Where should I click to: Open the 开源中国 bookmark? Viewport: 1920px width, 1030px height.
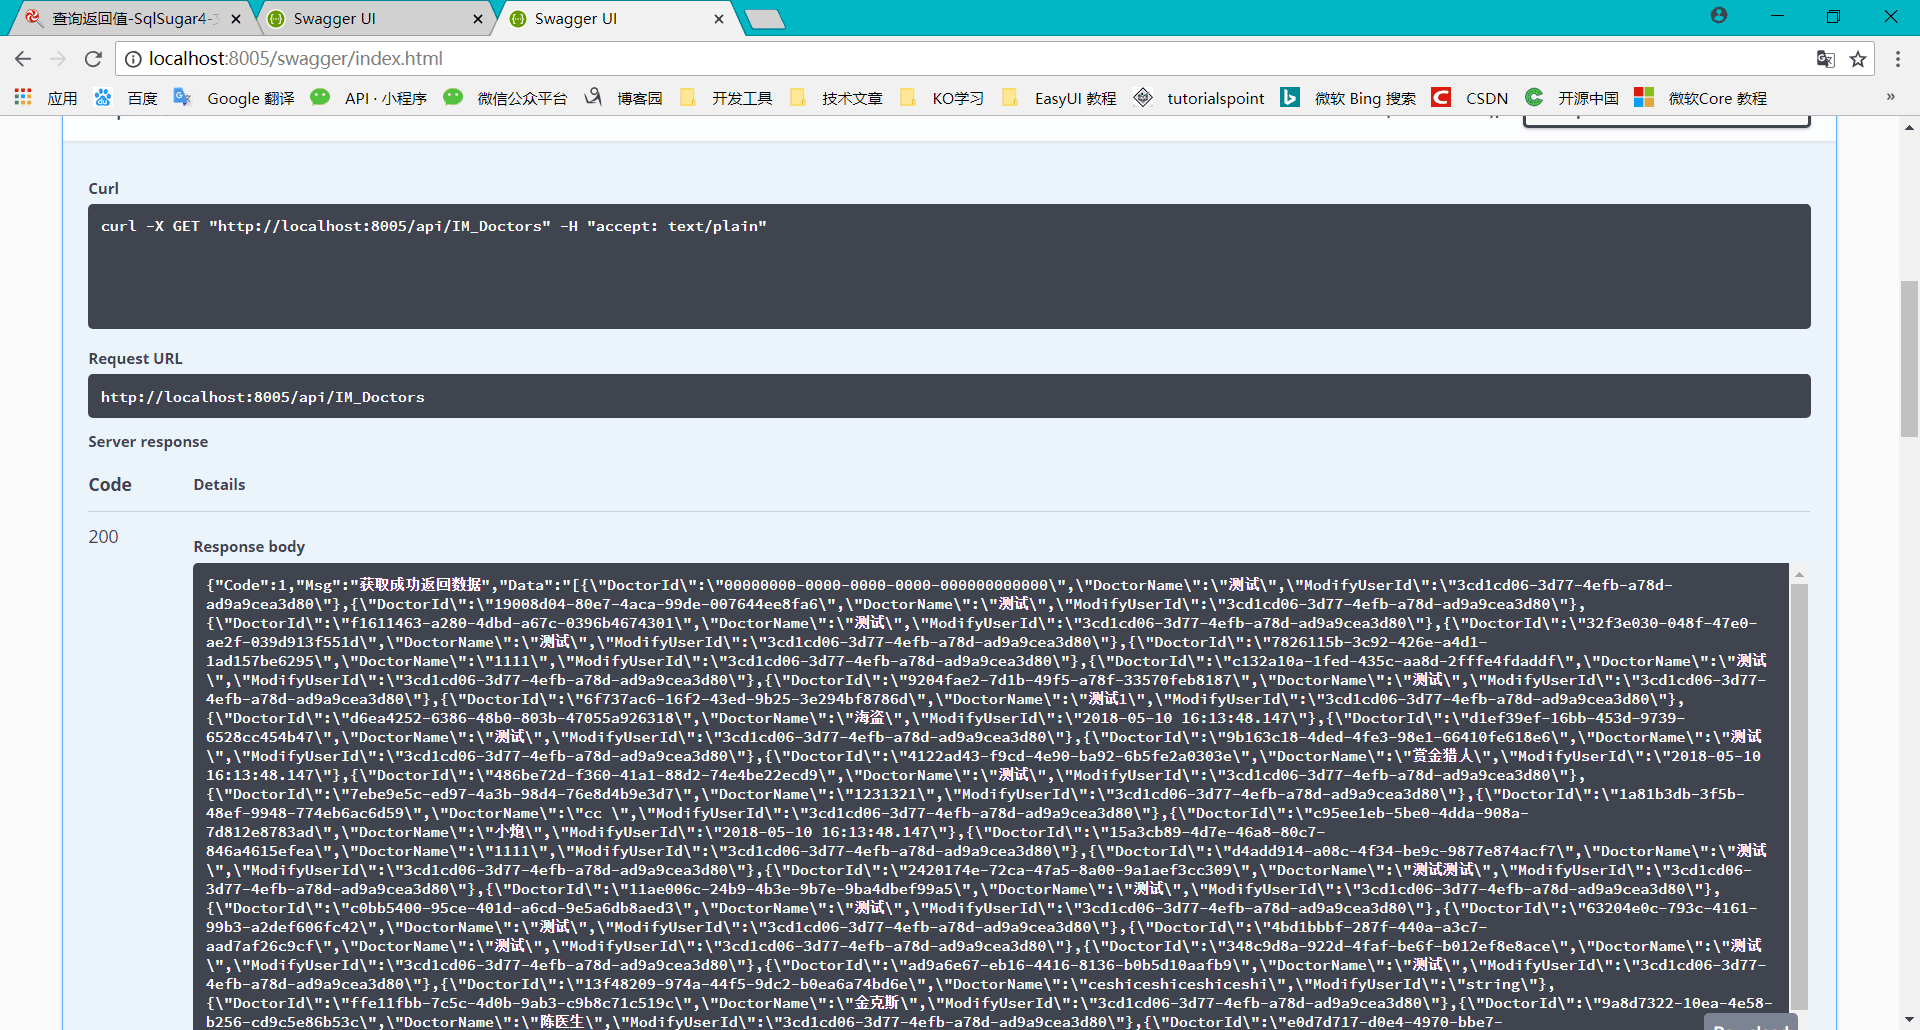click(1572, 98)
